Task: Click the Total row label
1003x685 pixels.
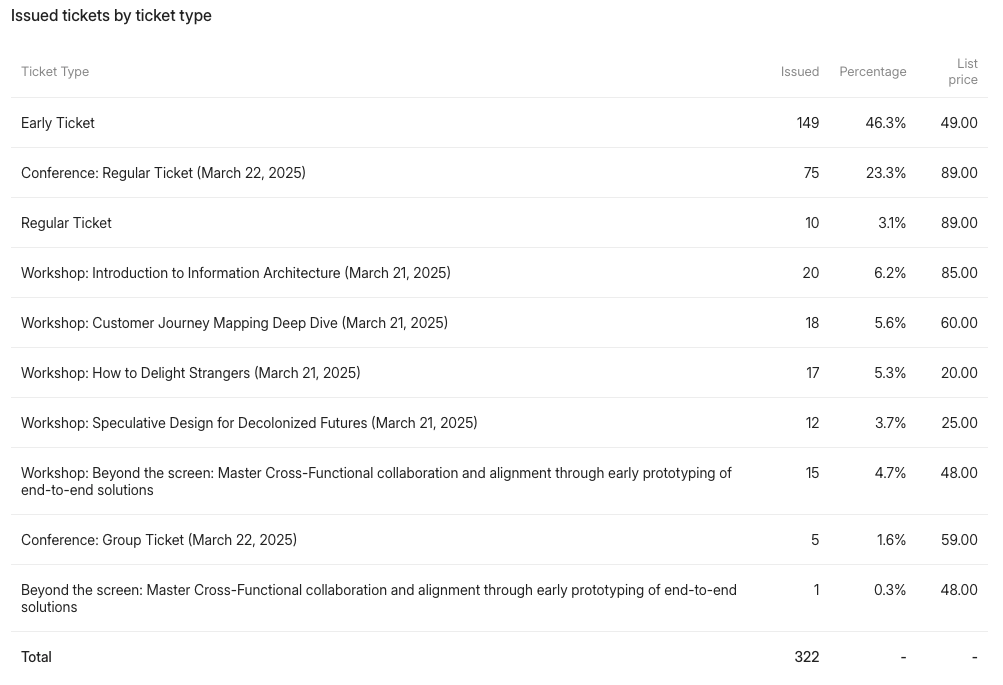Action: tap(36, 657)
